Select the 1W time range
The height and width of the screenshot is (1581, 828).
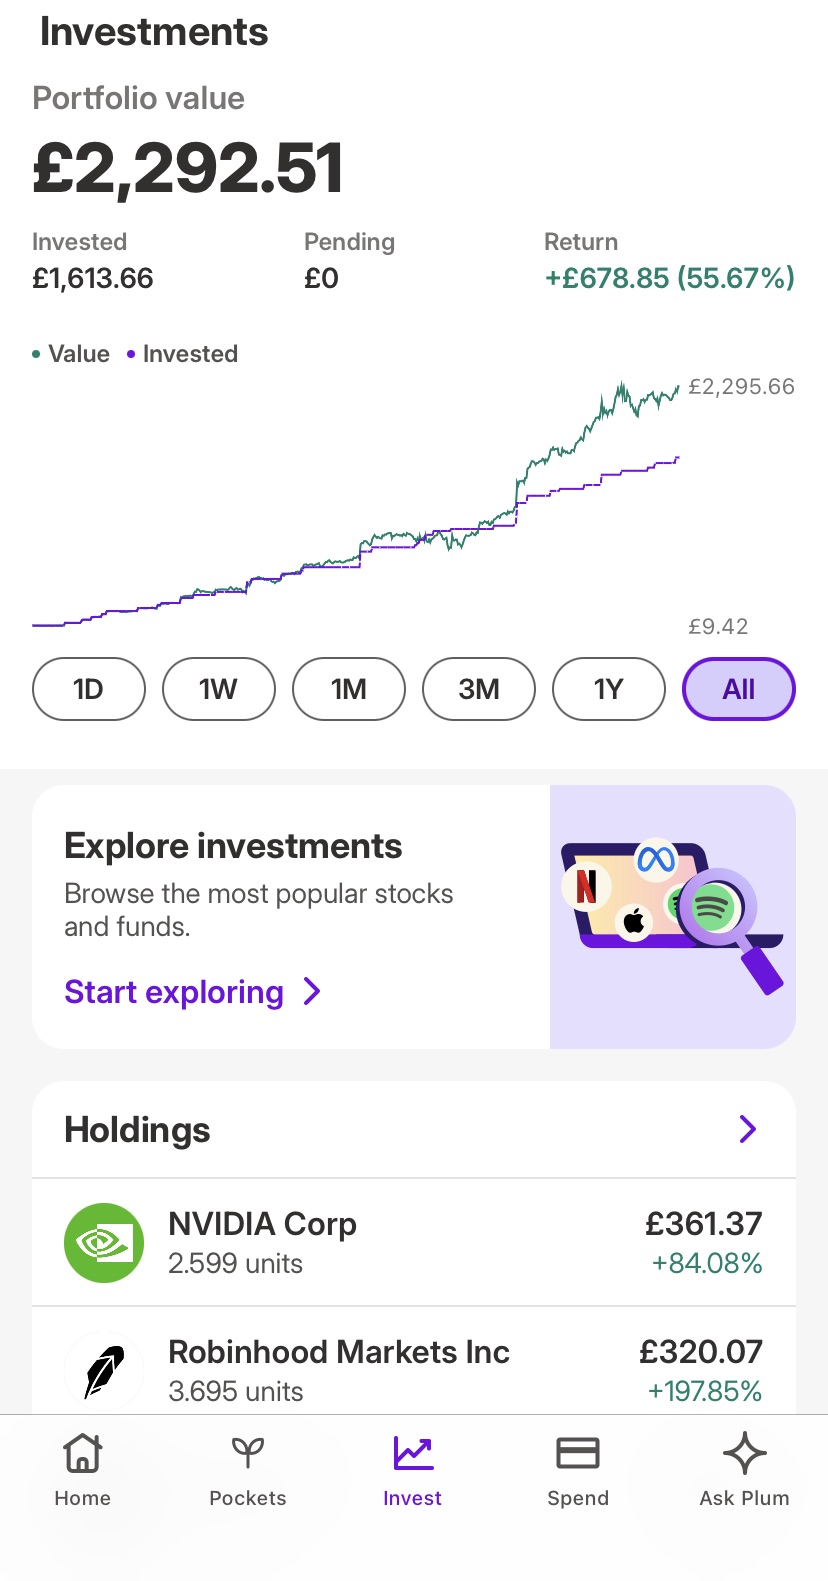tap(218, 689)
